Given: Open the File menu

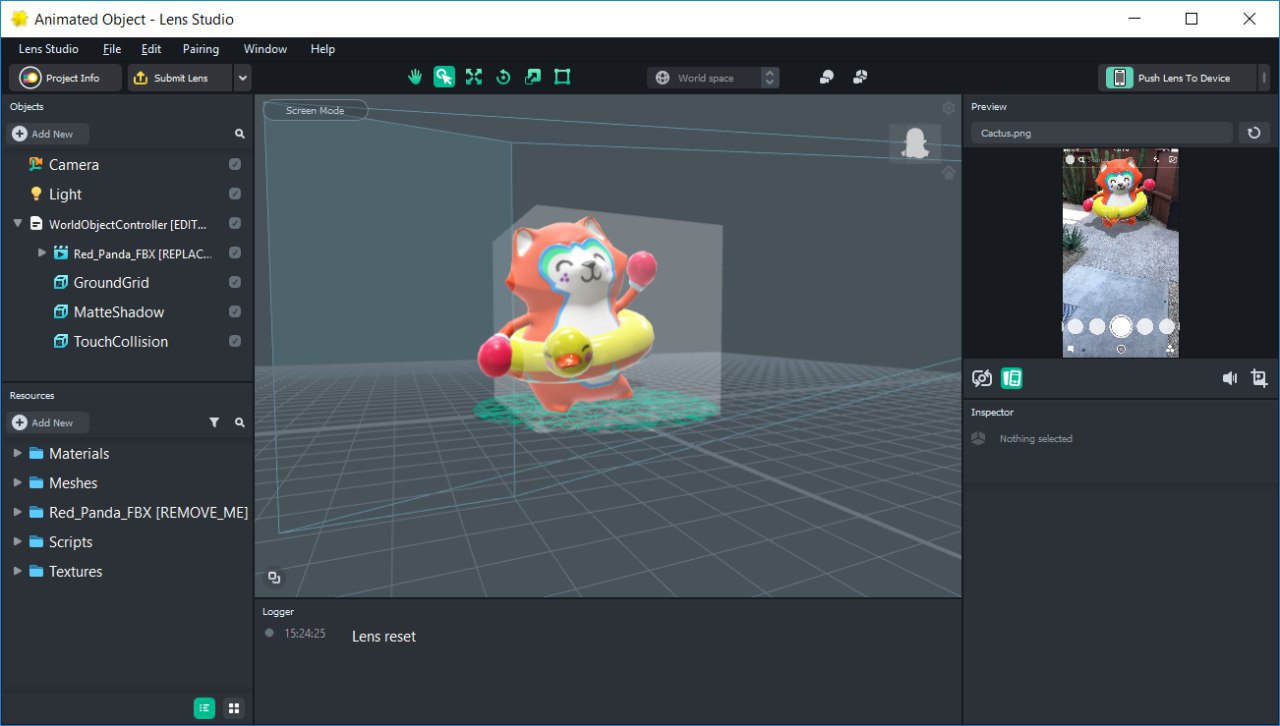Looking at the screenshot, I should tap(112, 49).
